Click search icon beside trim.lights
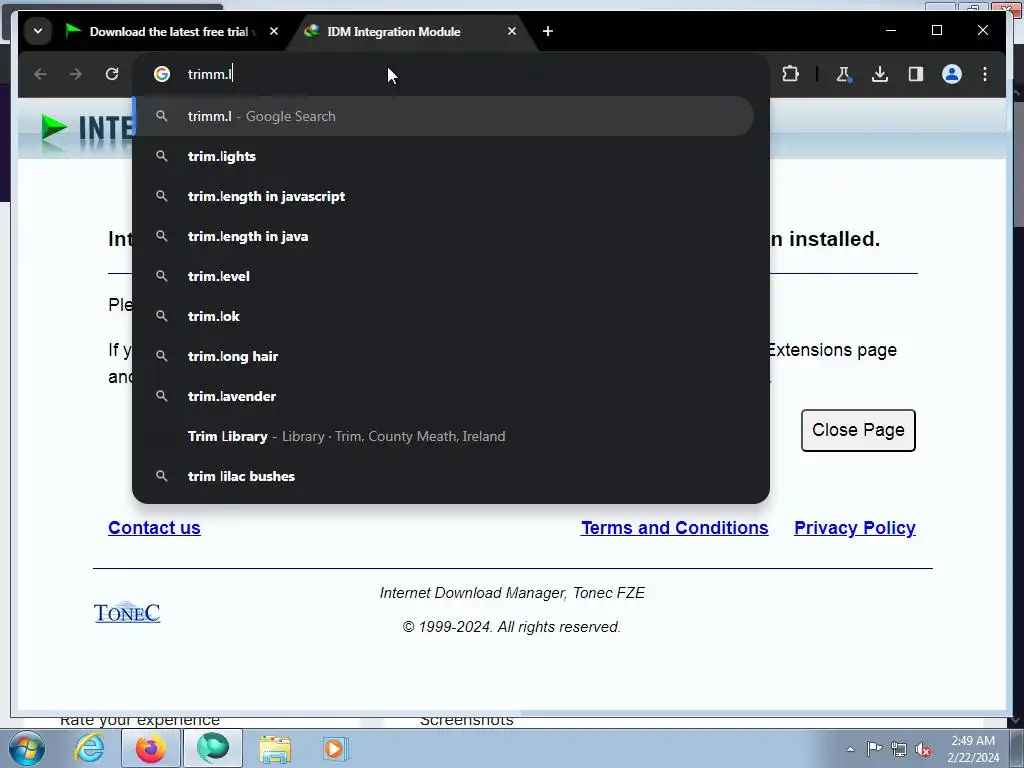The width and height of the screenshot is (1024, 768). [162, 156]
